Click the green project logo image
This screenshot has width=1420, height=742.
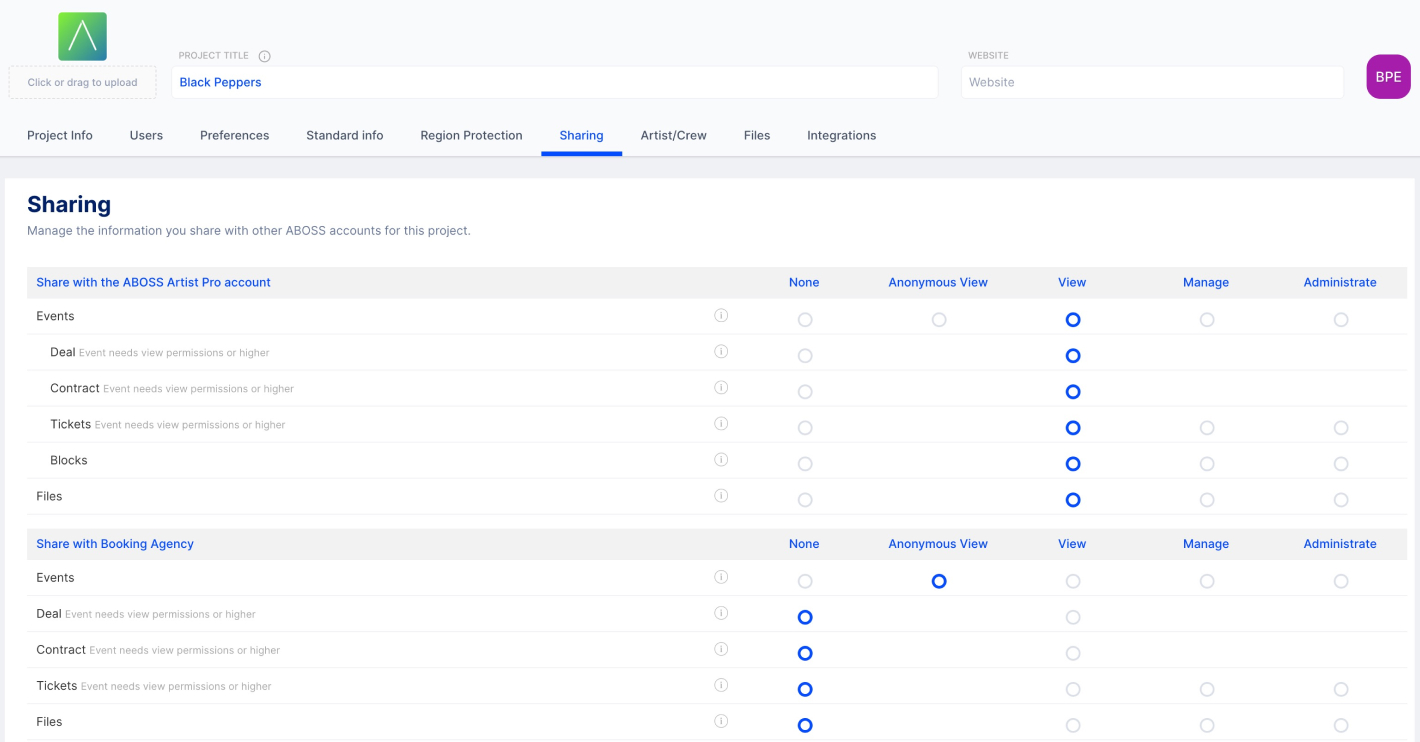pyautogui.click(x=82, y=37)
